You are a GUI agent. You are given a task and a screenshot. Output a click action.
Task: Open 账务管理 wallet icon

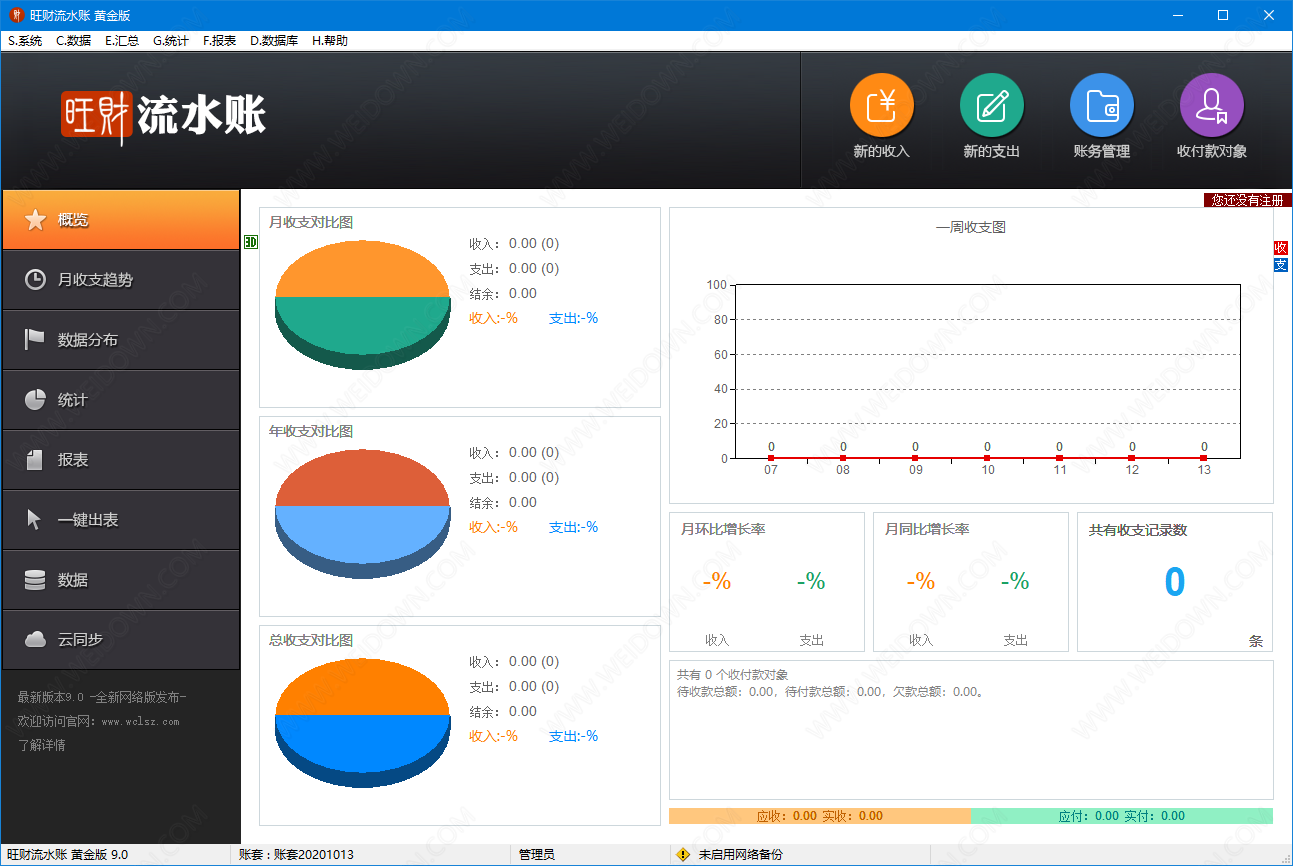point(1101,105)
